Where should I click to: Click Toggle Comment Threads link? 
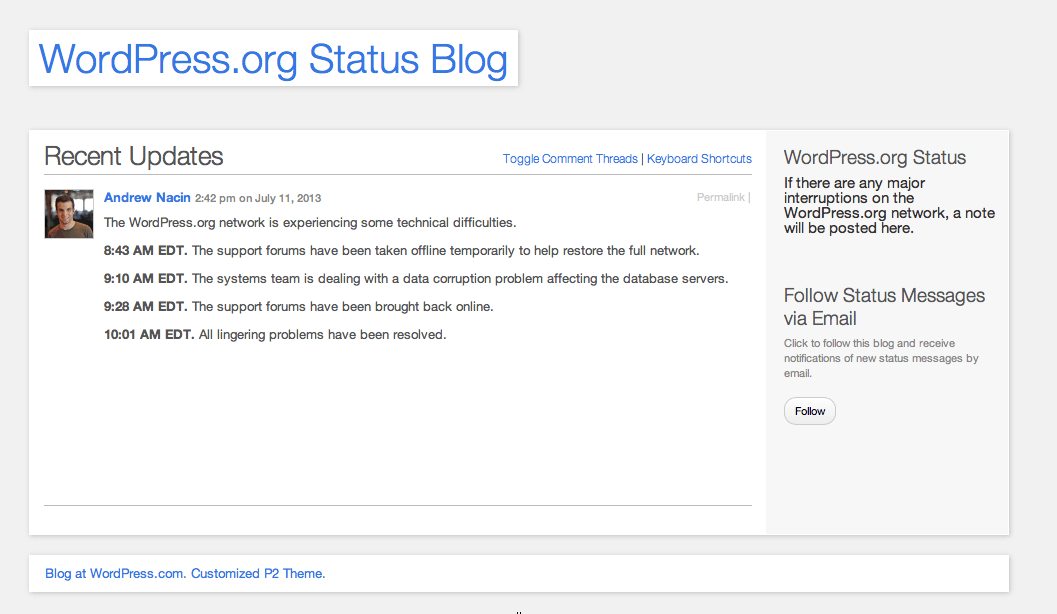(x=570, y=158)
